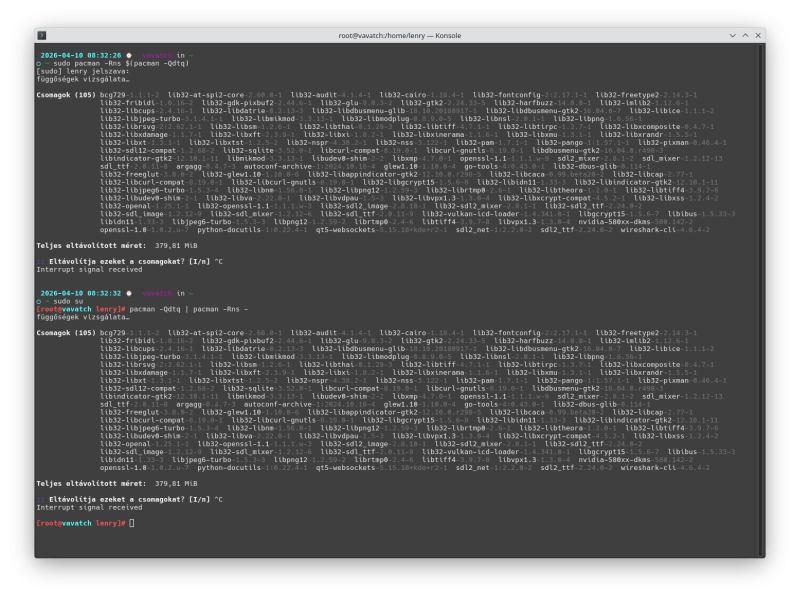Image resolution: width=800 pixels, height=599 pixels.
Task: Click the Konsole terminal icon in title bar
Action: (42, 35)
